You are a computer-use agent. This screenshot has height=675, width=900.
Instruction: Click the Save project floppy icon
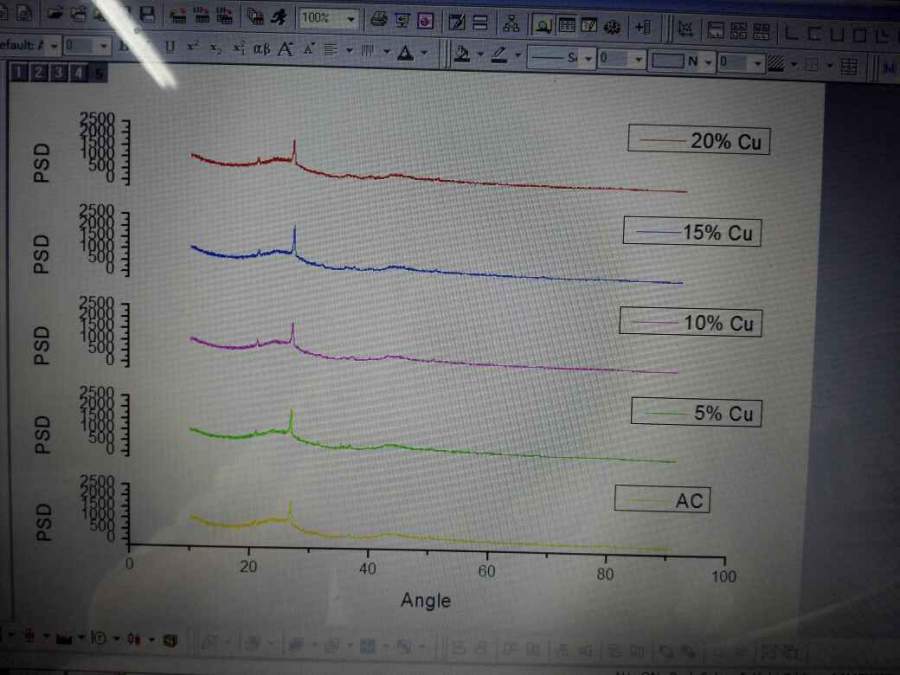[x=147, y=14]
